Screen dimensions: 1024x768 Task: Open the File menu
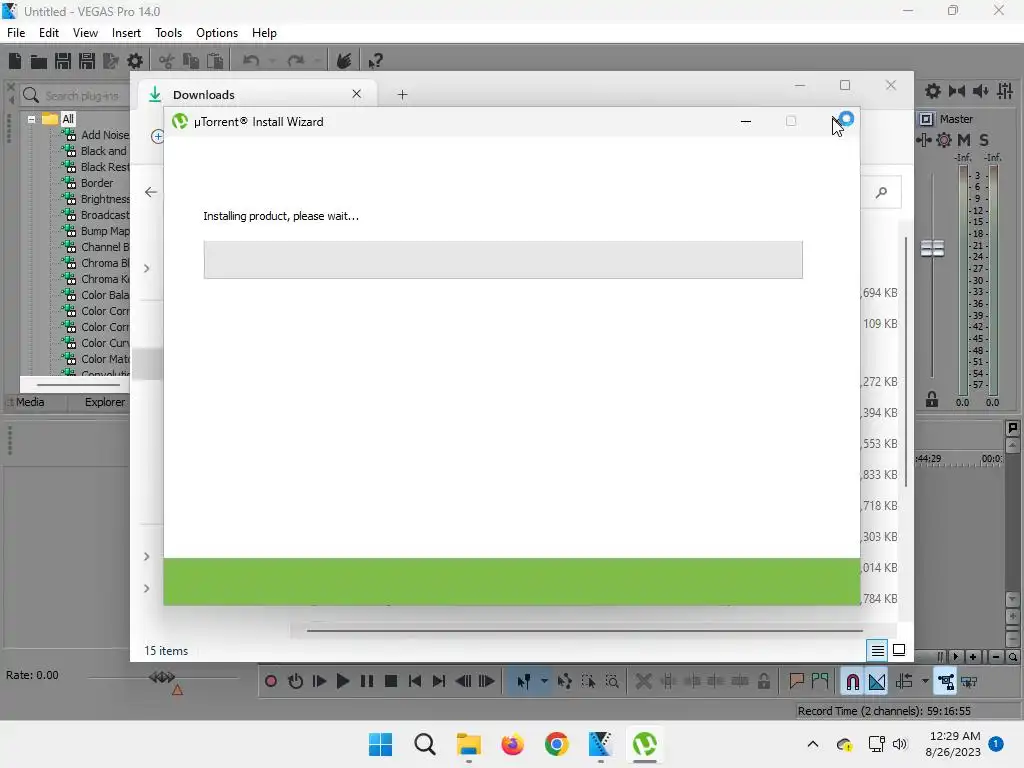coord(16,33)
